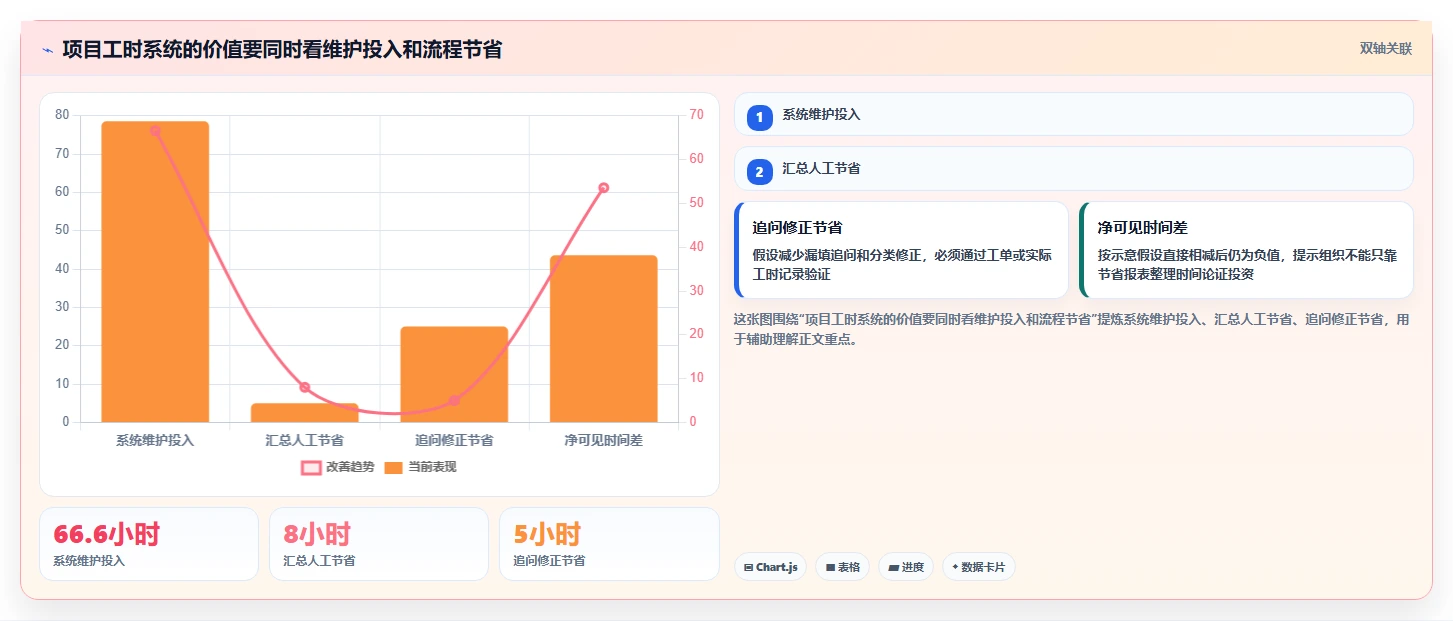Click x-axis label 追问修正节省
The height and width of the screenshot is (621, 1453).
454,440
